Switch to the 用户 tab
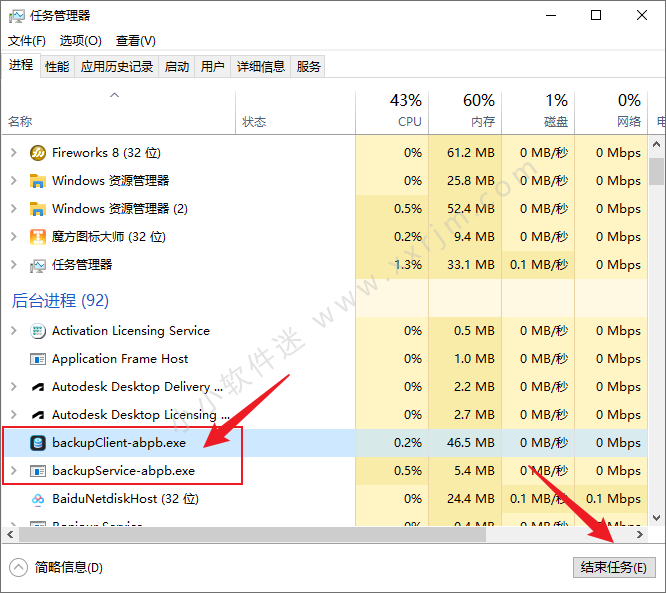Screen dimensions: 666x593 click(212, 67)
